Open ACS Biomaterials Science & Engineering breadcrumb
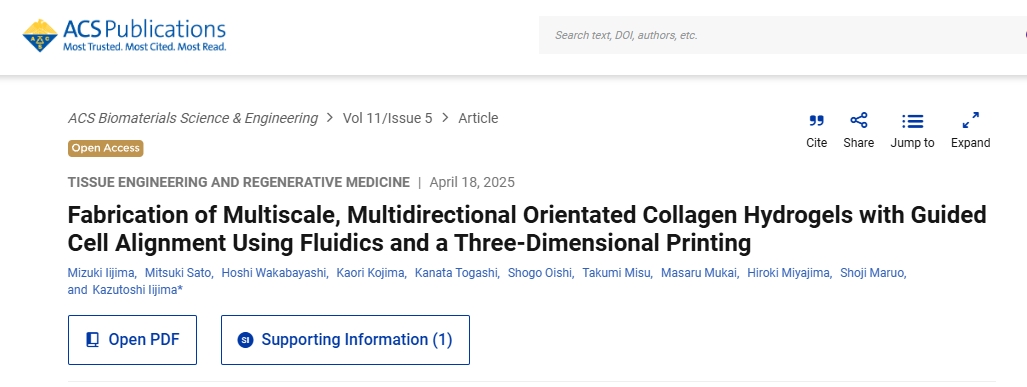 193,118
